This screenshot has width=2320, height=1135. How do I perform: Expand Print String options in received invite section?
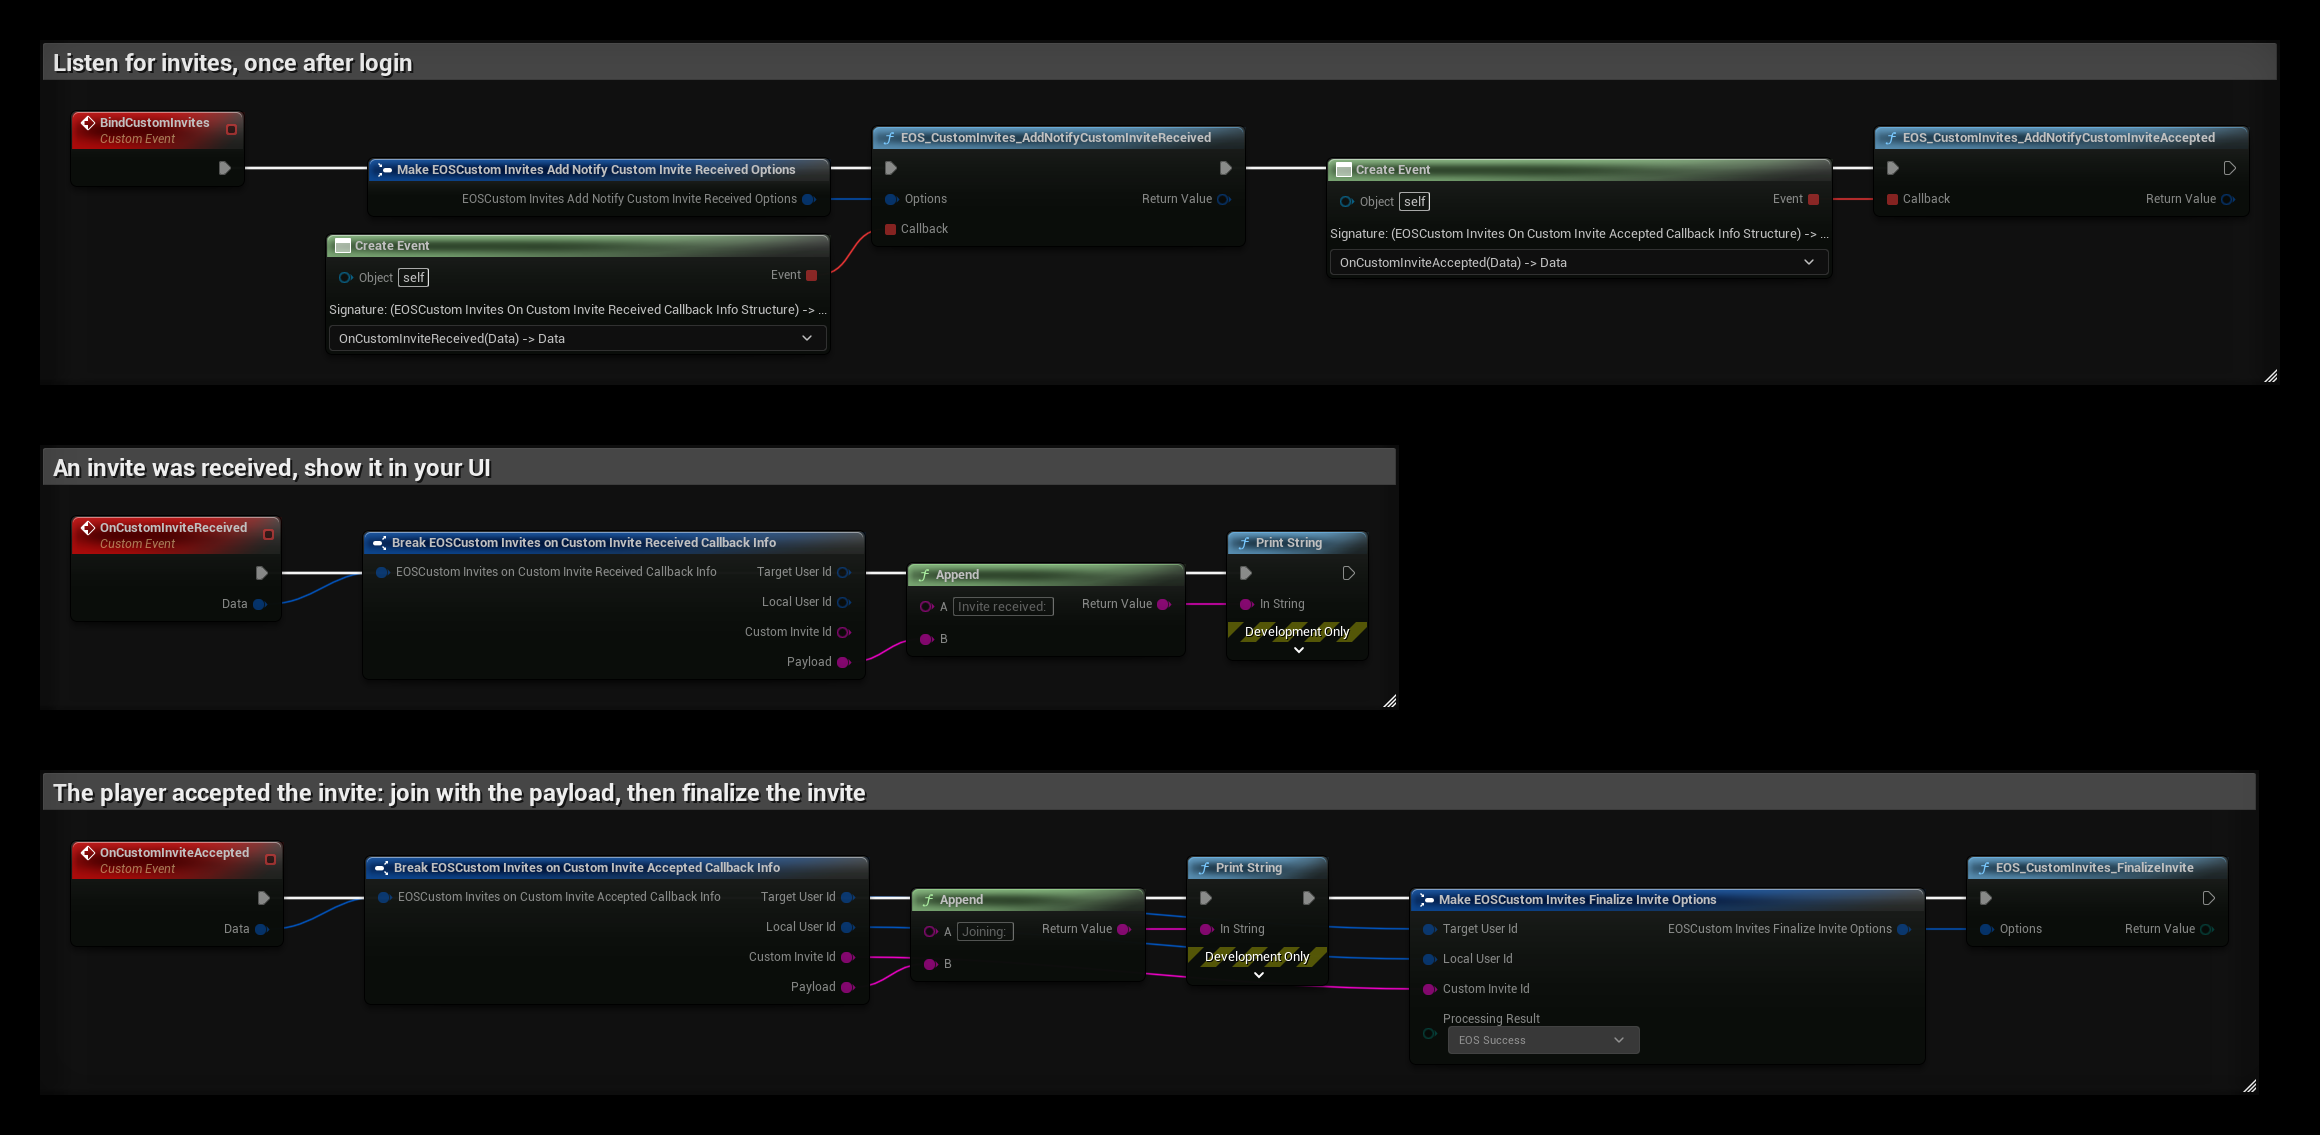[1298, 650]
